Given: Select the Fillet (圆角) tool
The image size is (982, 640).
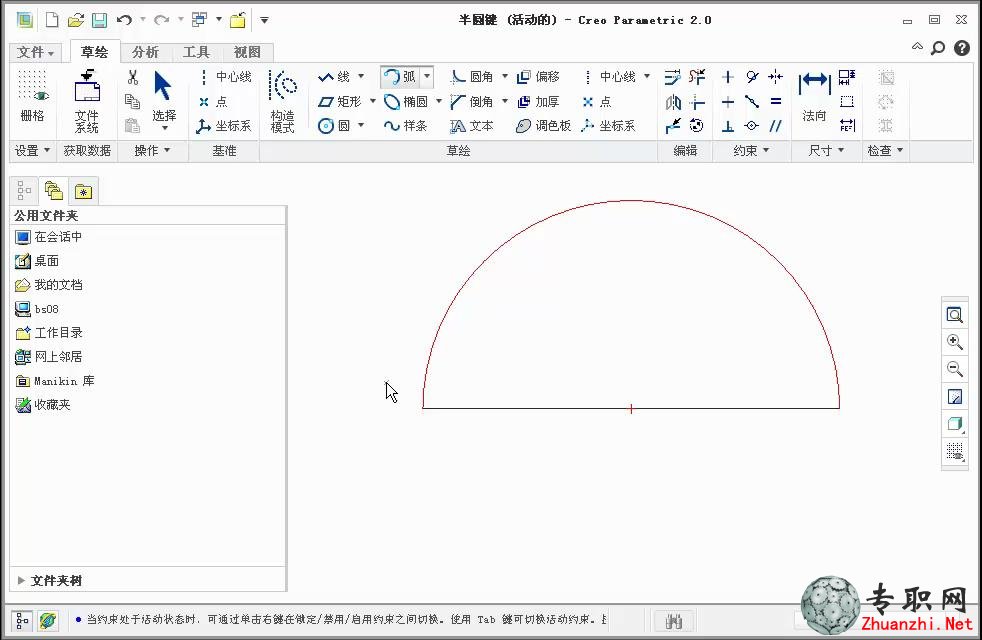Looking at the screenshot, I should coord(472,76).
